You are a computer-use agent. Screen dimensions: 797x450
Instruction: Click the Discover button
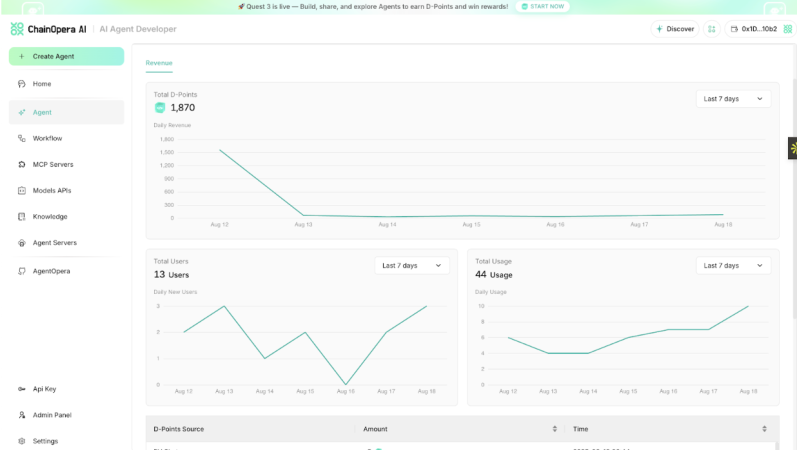[x=675, y=29]
